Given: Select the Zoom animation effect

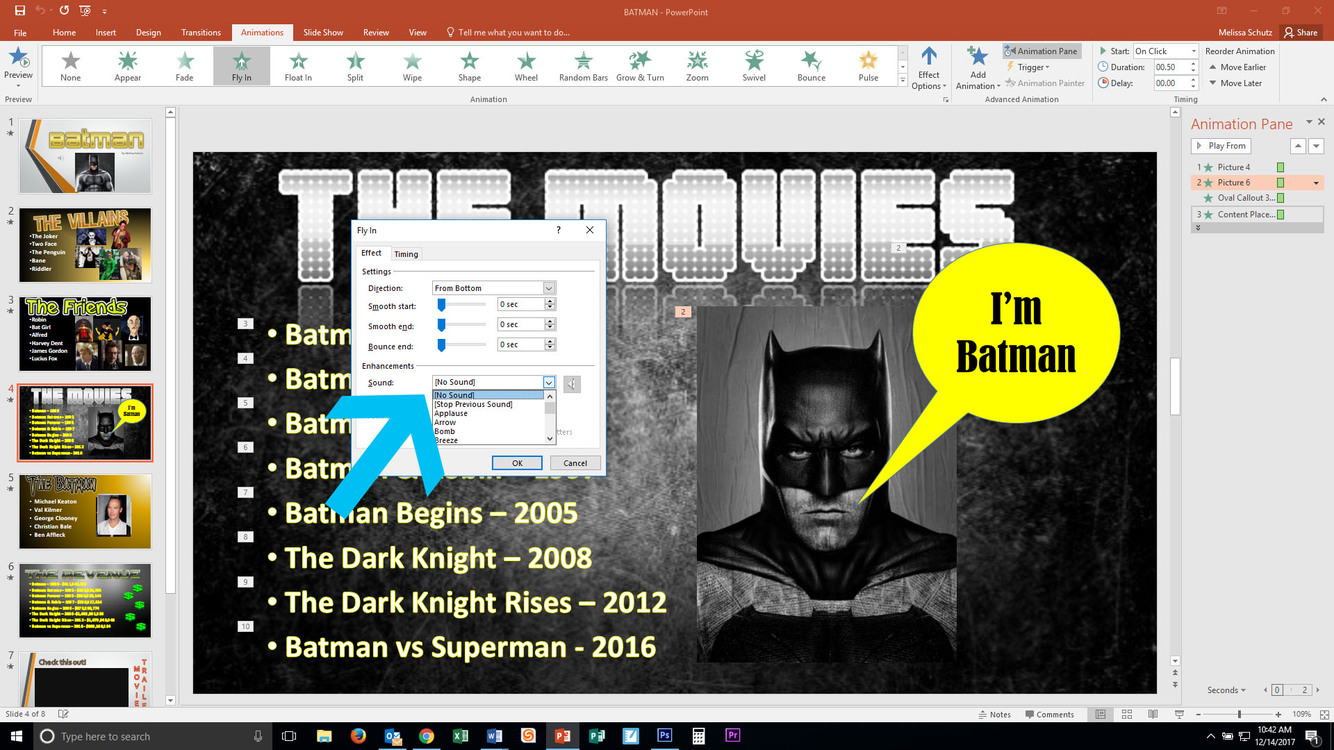Looking at the screenshot, I should click(x=697, y=66).
